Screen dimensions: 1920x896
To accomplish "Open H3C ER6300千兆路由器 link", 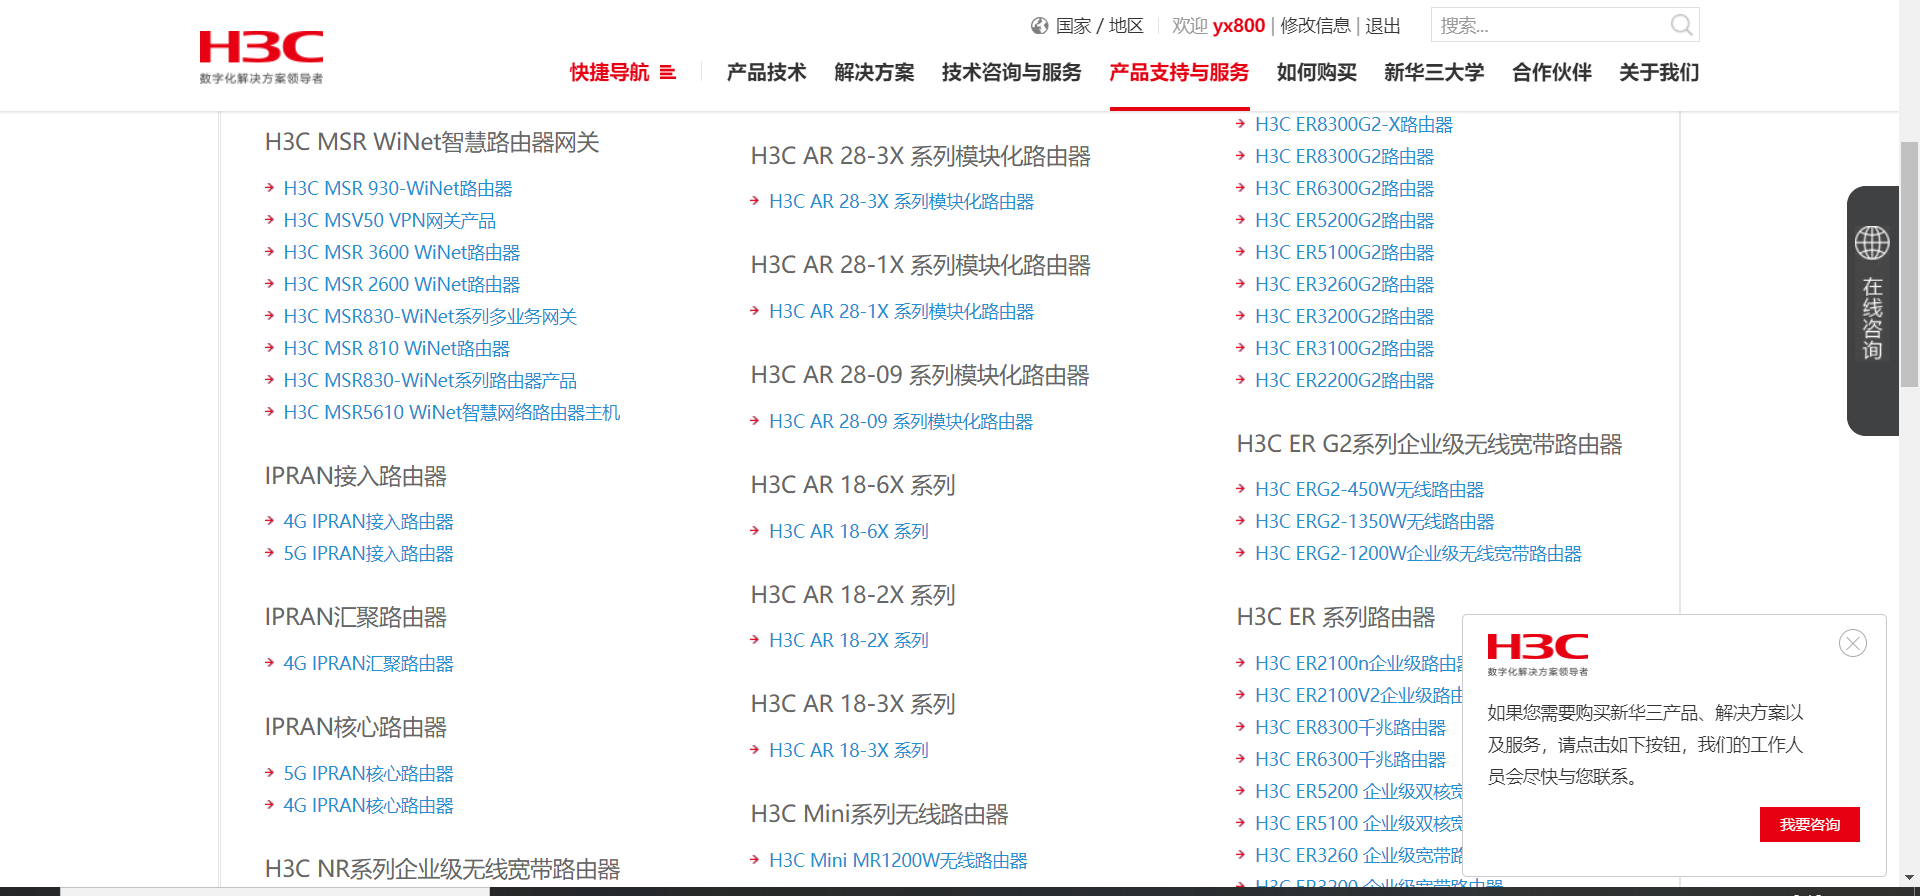I will (x=1351, y=759).
